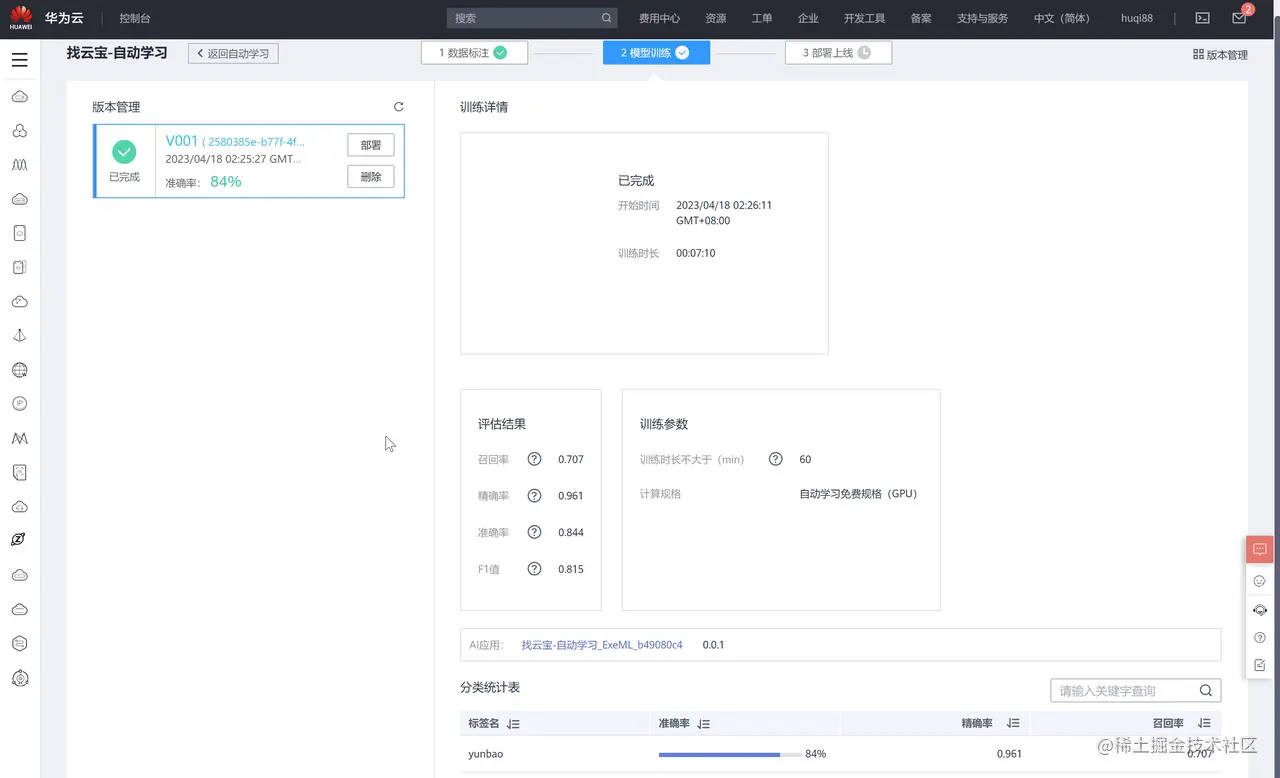Open 资源 in top menu

click(x=715, y=18)
